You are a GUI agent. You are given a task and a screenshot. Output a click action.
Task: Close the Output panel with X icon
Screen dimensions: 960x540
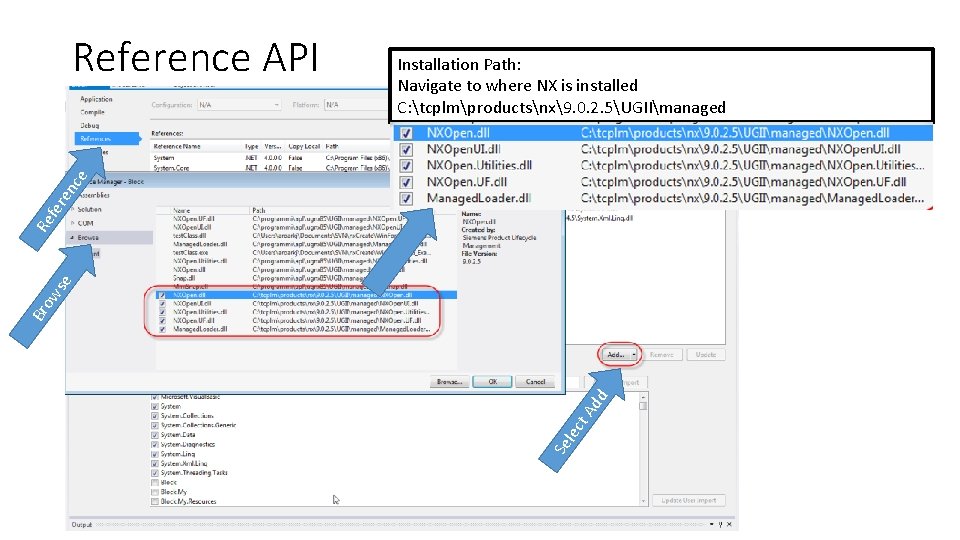point(729,524)
